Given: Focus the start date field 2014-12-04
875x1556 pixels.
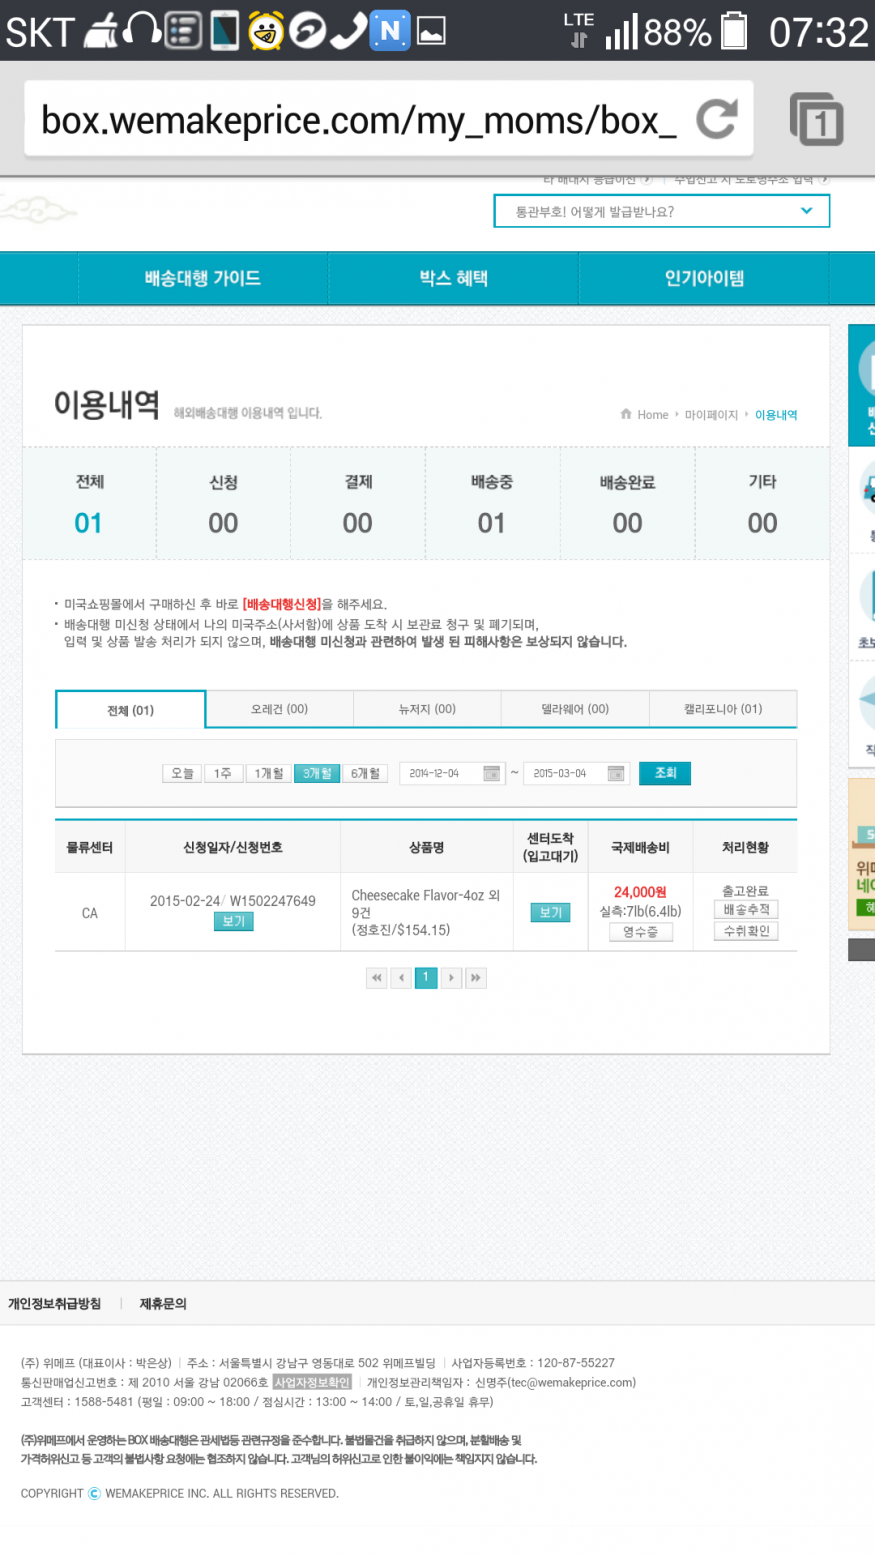Looking at the screenshot, I should tap(452, 773).
